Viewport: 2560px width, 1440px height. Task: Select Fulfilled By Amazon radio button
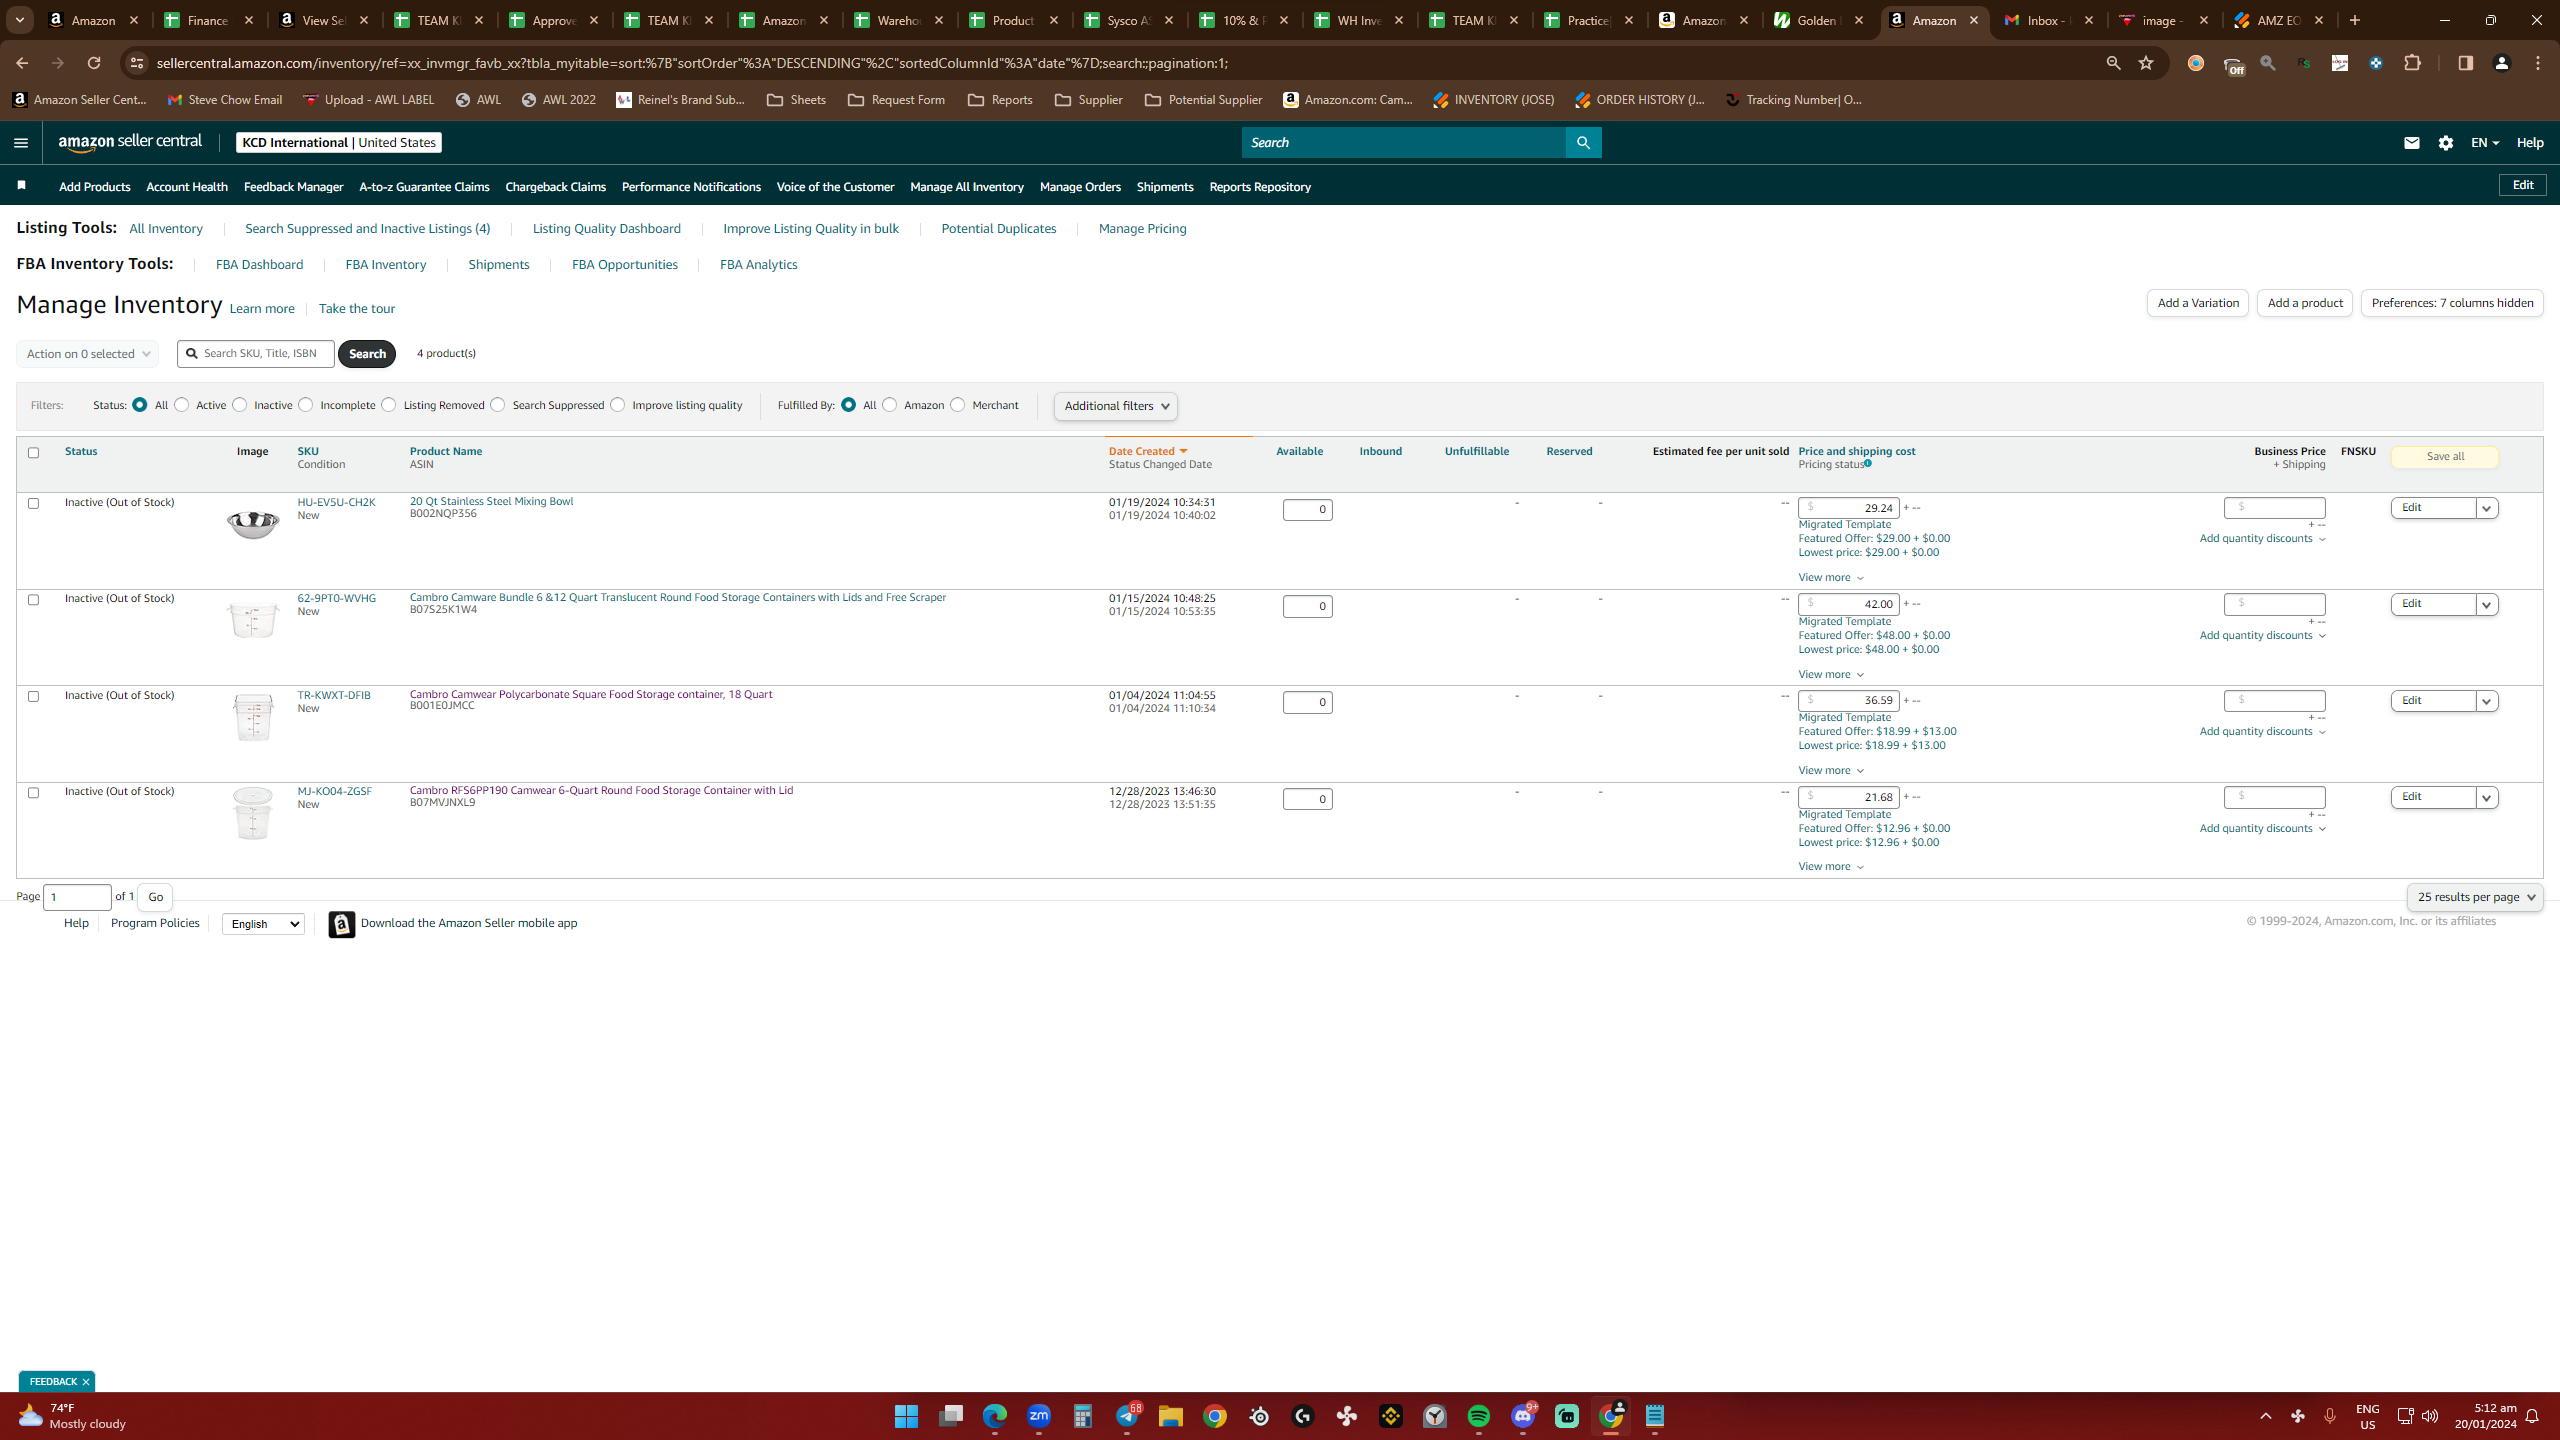(889, 405)
